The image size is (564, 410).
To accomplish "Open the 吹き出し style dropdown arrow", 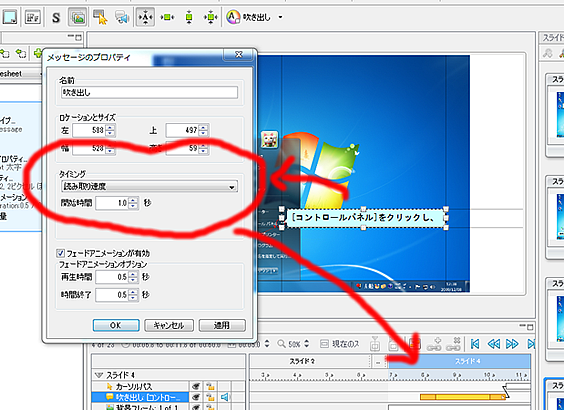I will pos(280,17).
